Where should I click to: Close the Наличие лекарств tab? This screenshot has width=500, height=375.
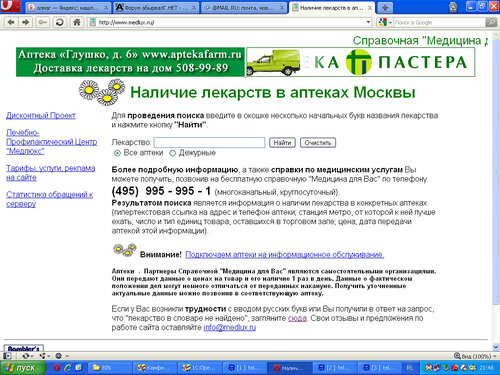pyautogui.click(x=370, y=8)
